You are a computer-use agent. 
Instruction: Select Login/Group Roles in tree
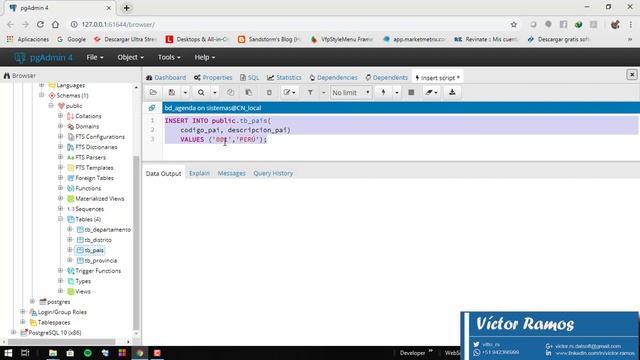[x=62, y=312]
